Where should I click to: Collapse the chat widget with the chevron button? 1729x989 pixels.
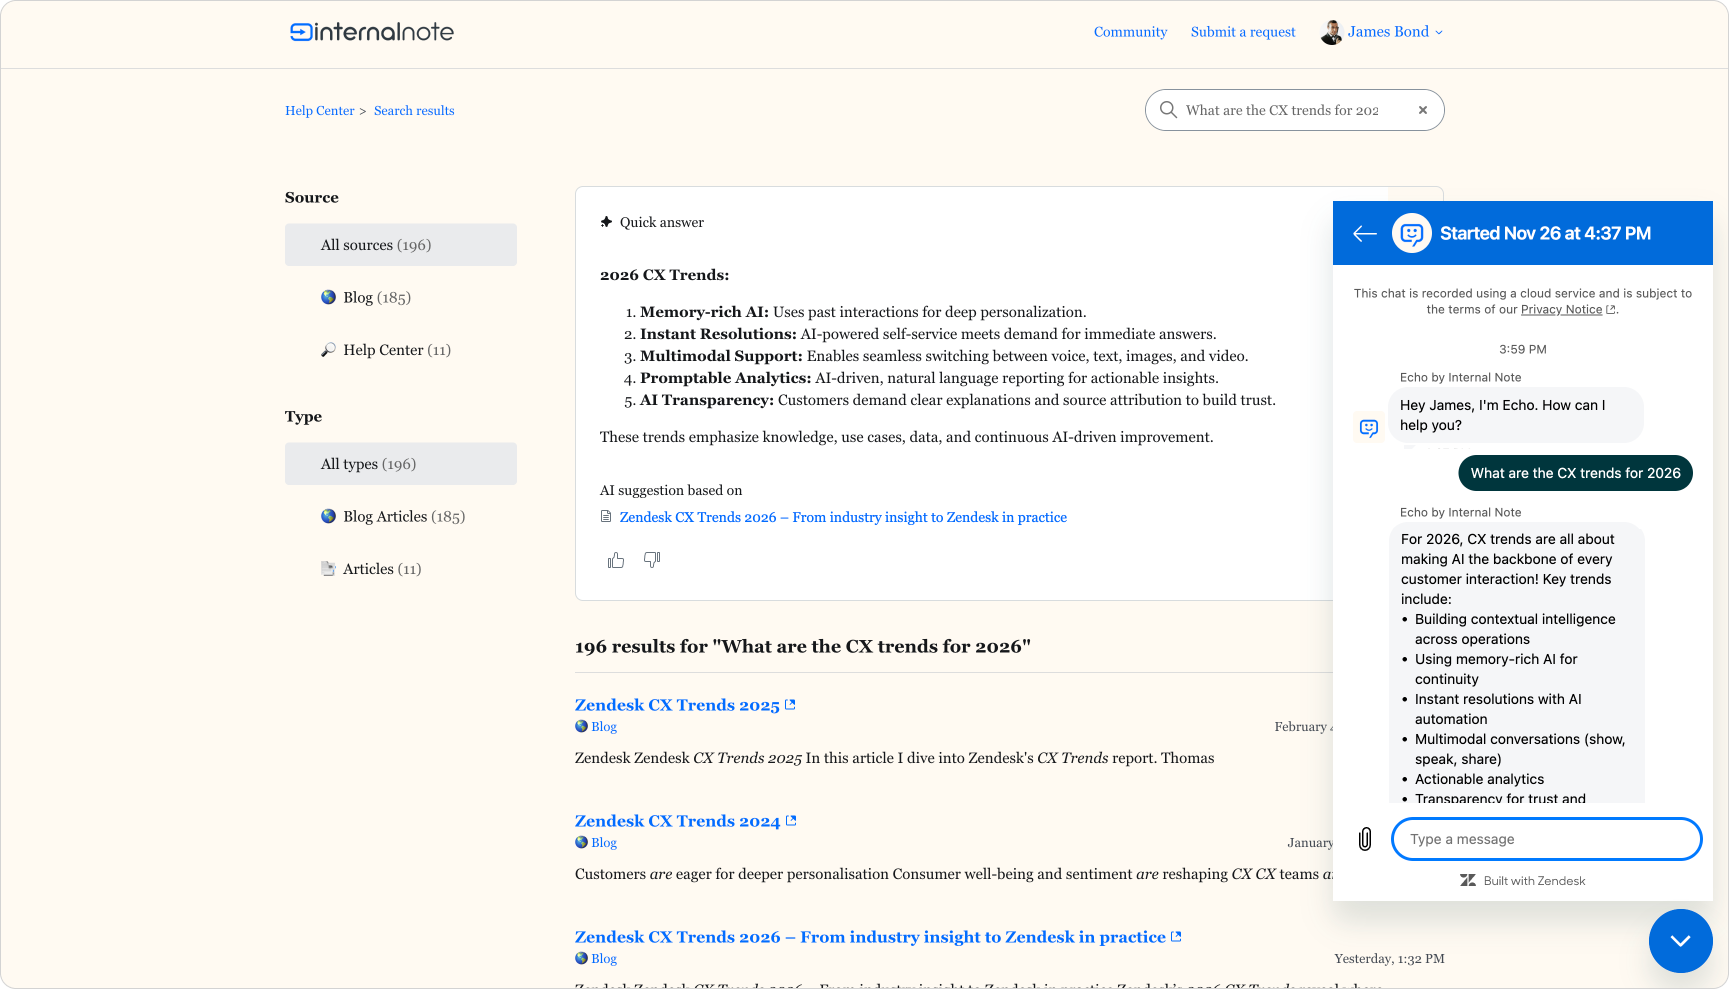click(1680, 941)
